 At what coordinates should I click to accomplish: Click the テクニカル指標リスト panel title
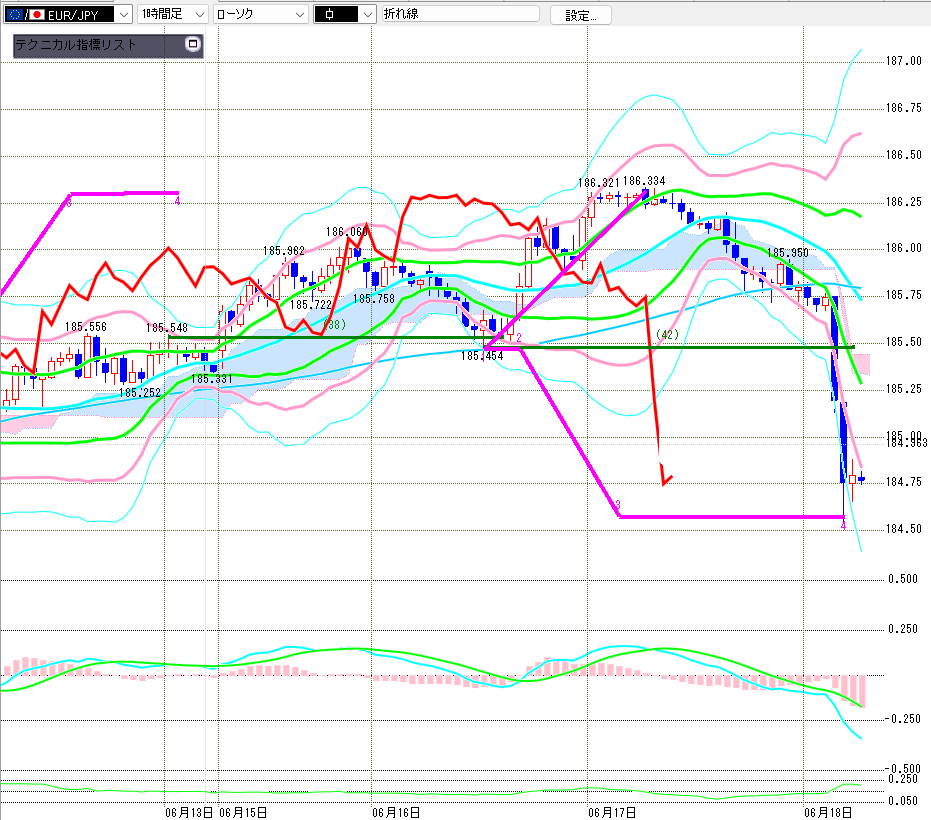(x=76, y=45)
